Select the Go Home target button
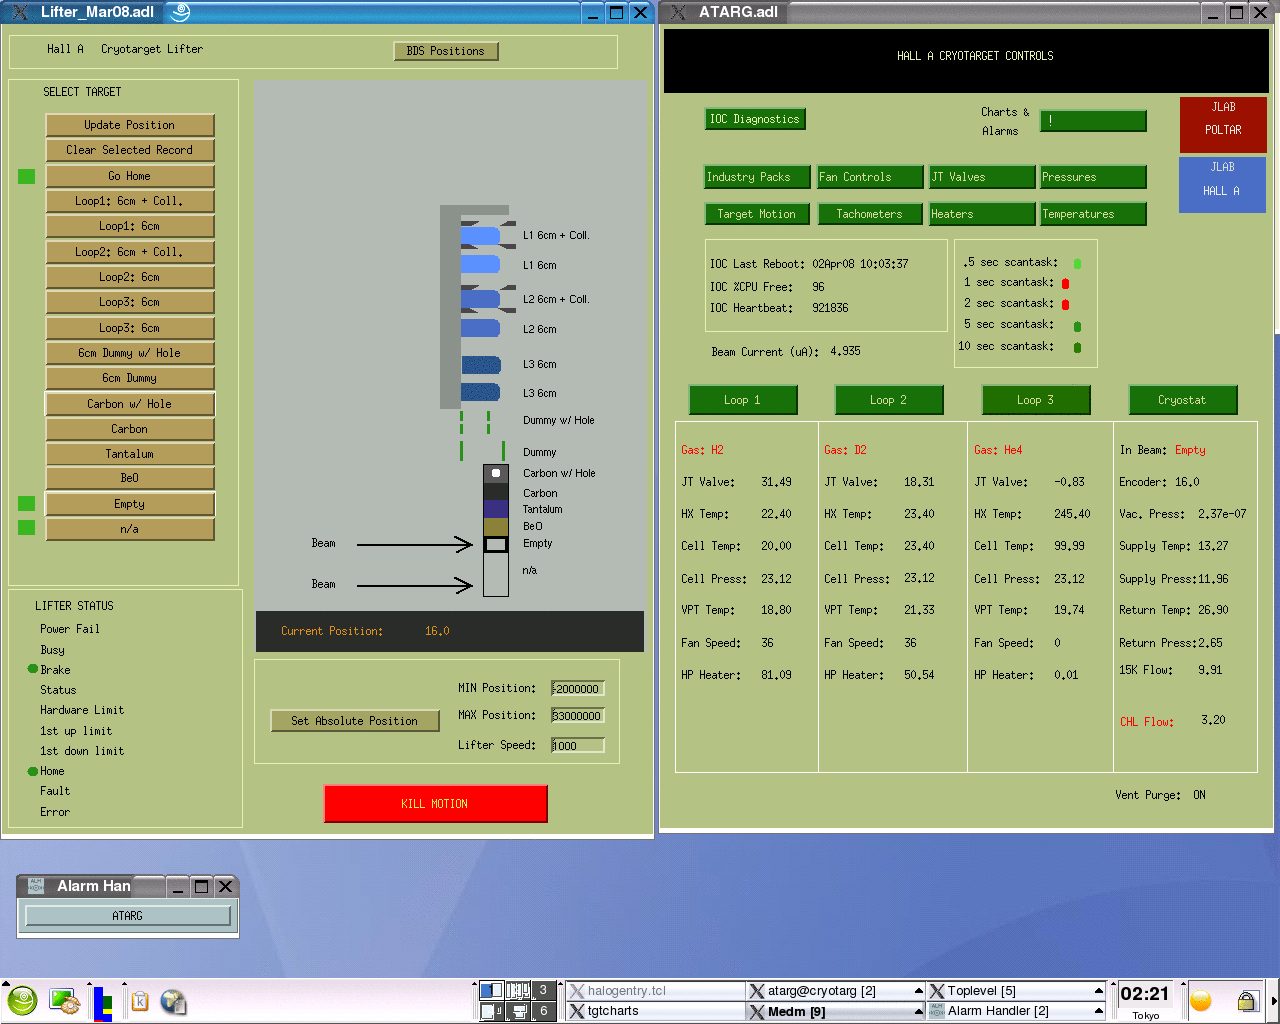This screenshot has width=1280, height=1024. tap(130, 176)
